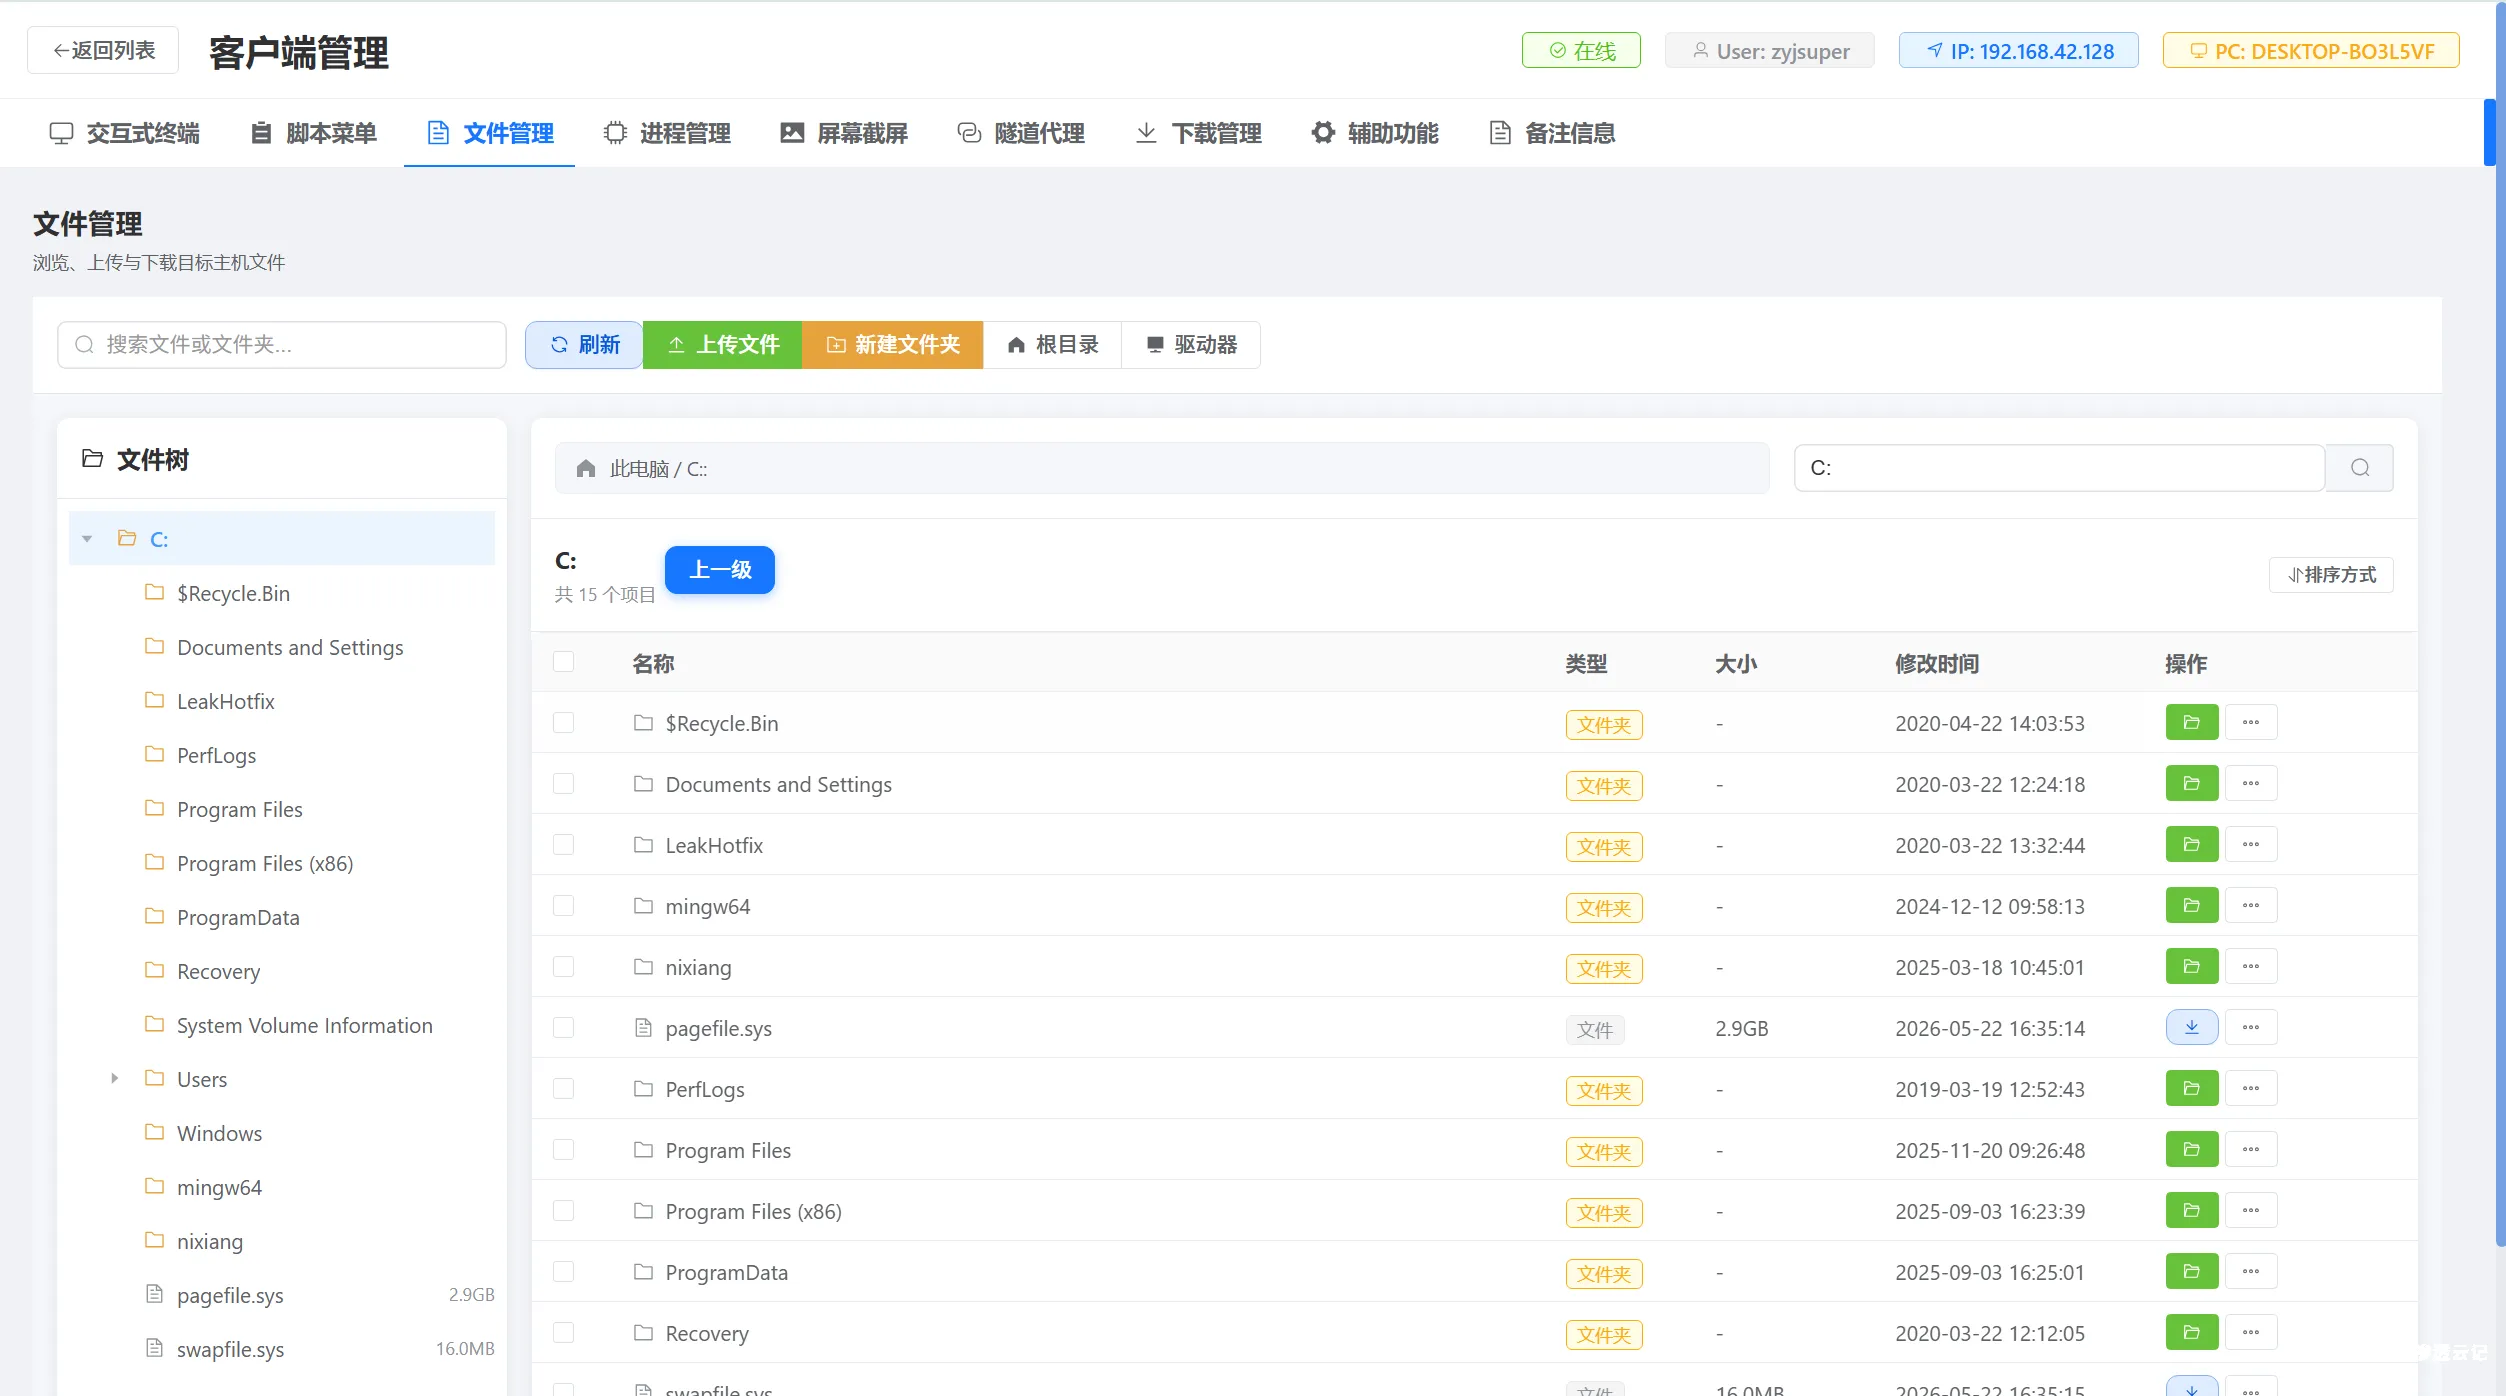Open more actions for mingw64 row
Image resolution: width=2506 pixels, height=1396 pixels.
2250,905
